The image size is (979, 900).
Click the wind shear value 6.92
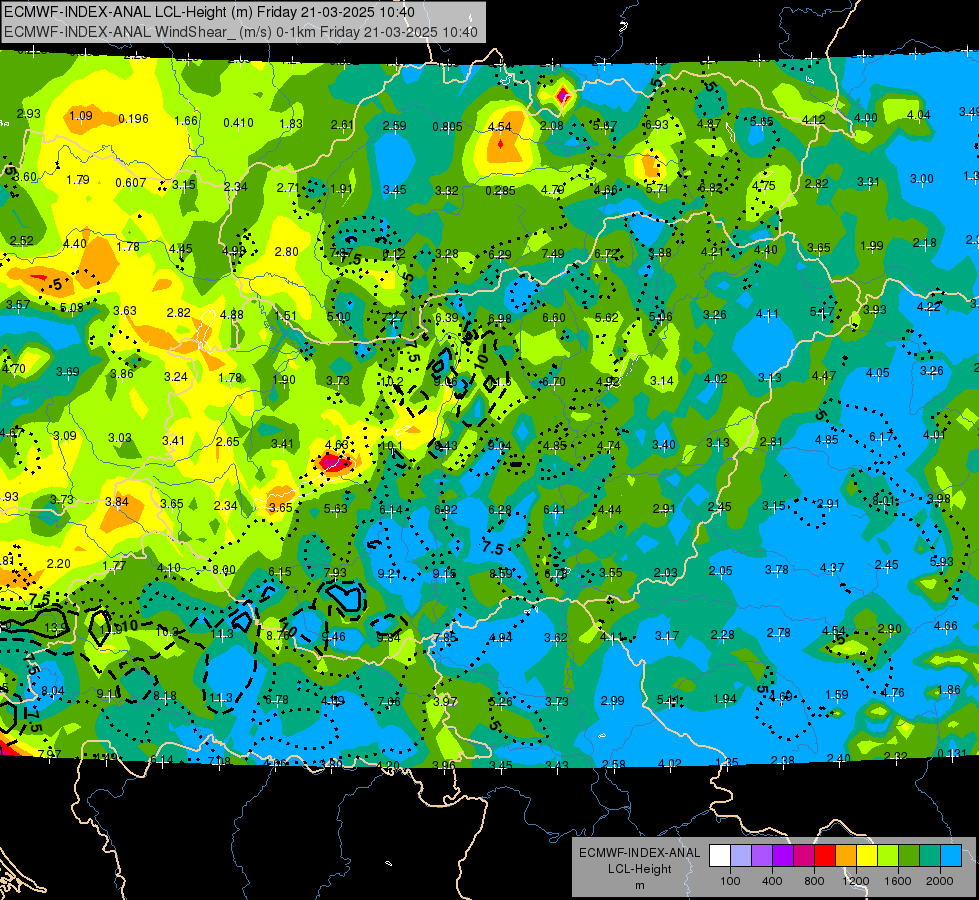click(x=446, y=510)
